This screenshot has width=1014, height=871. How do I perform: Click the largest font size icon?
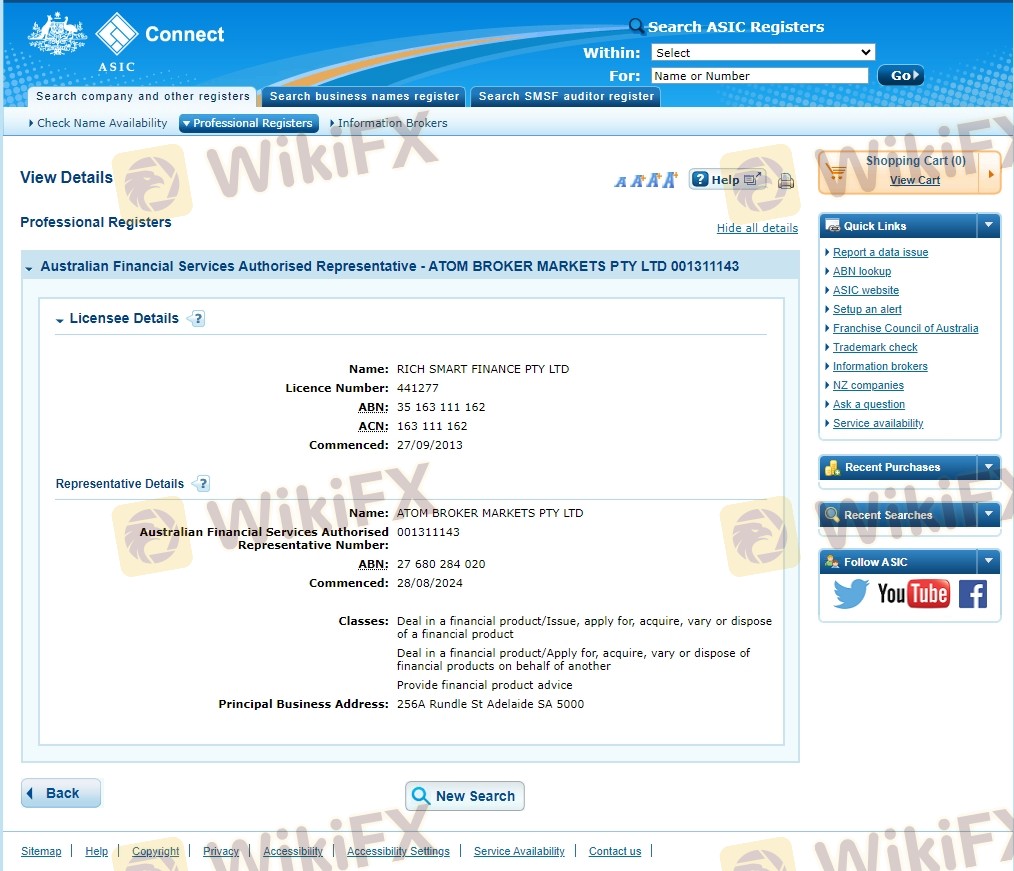pos(669,180)
